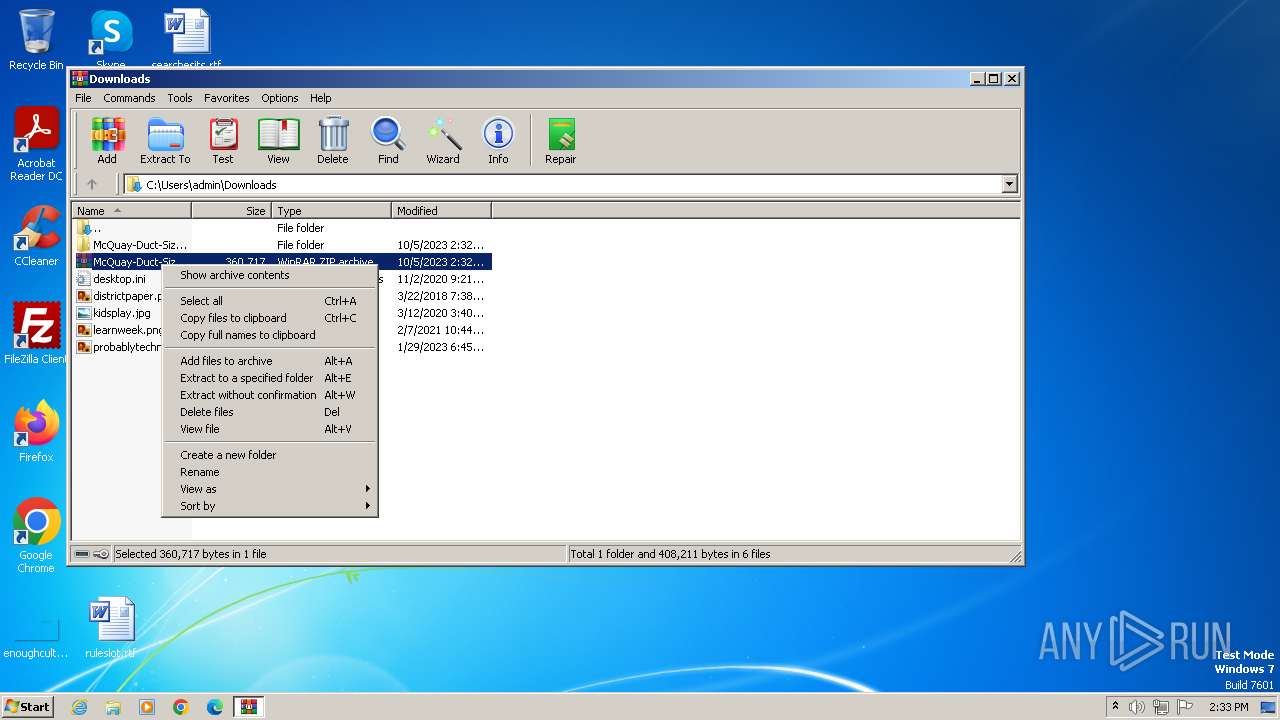Open Chrome from taskbar
Image resolution: width=1280 pixels, height=720 pixels.
tap(181, 707)
